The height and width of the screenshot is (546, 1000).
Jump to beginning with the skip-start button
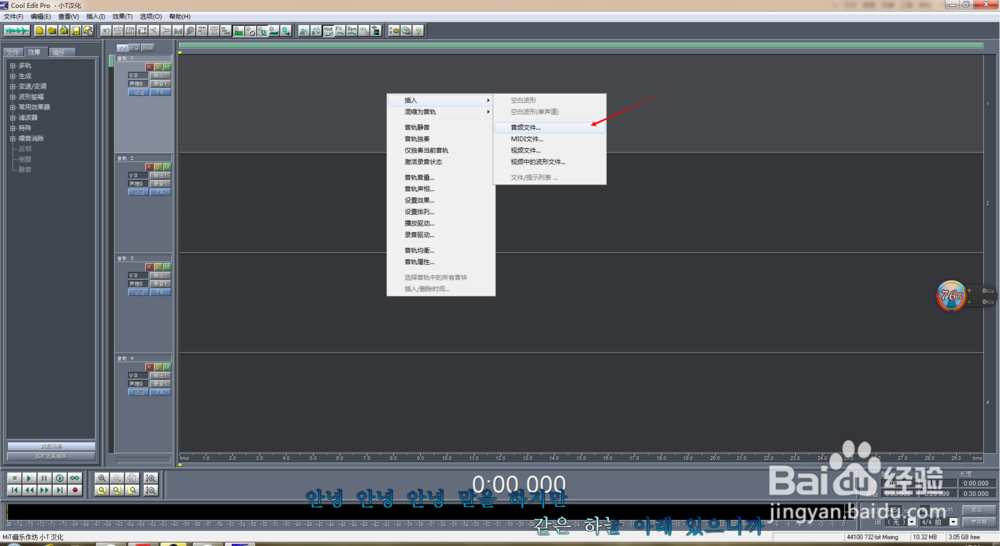(x=14, y=490)
